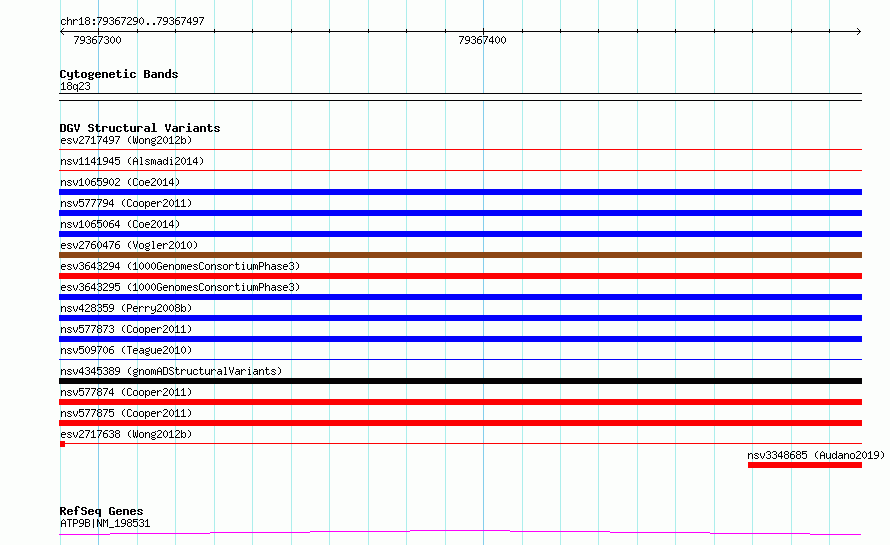Image resolution: width=890 pixels, height=545 pixels.
Task: Click the 79367400 ruler position label
Action: click(x=482, y=40)
